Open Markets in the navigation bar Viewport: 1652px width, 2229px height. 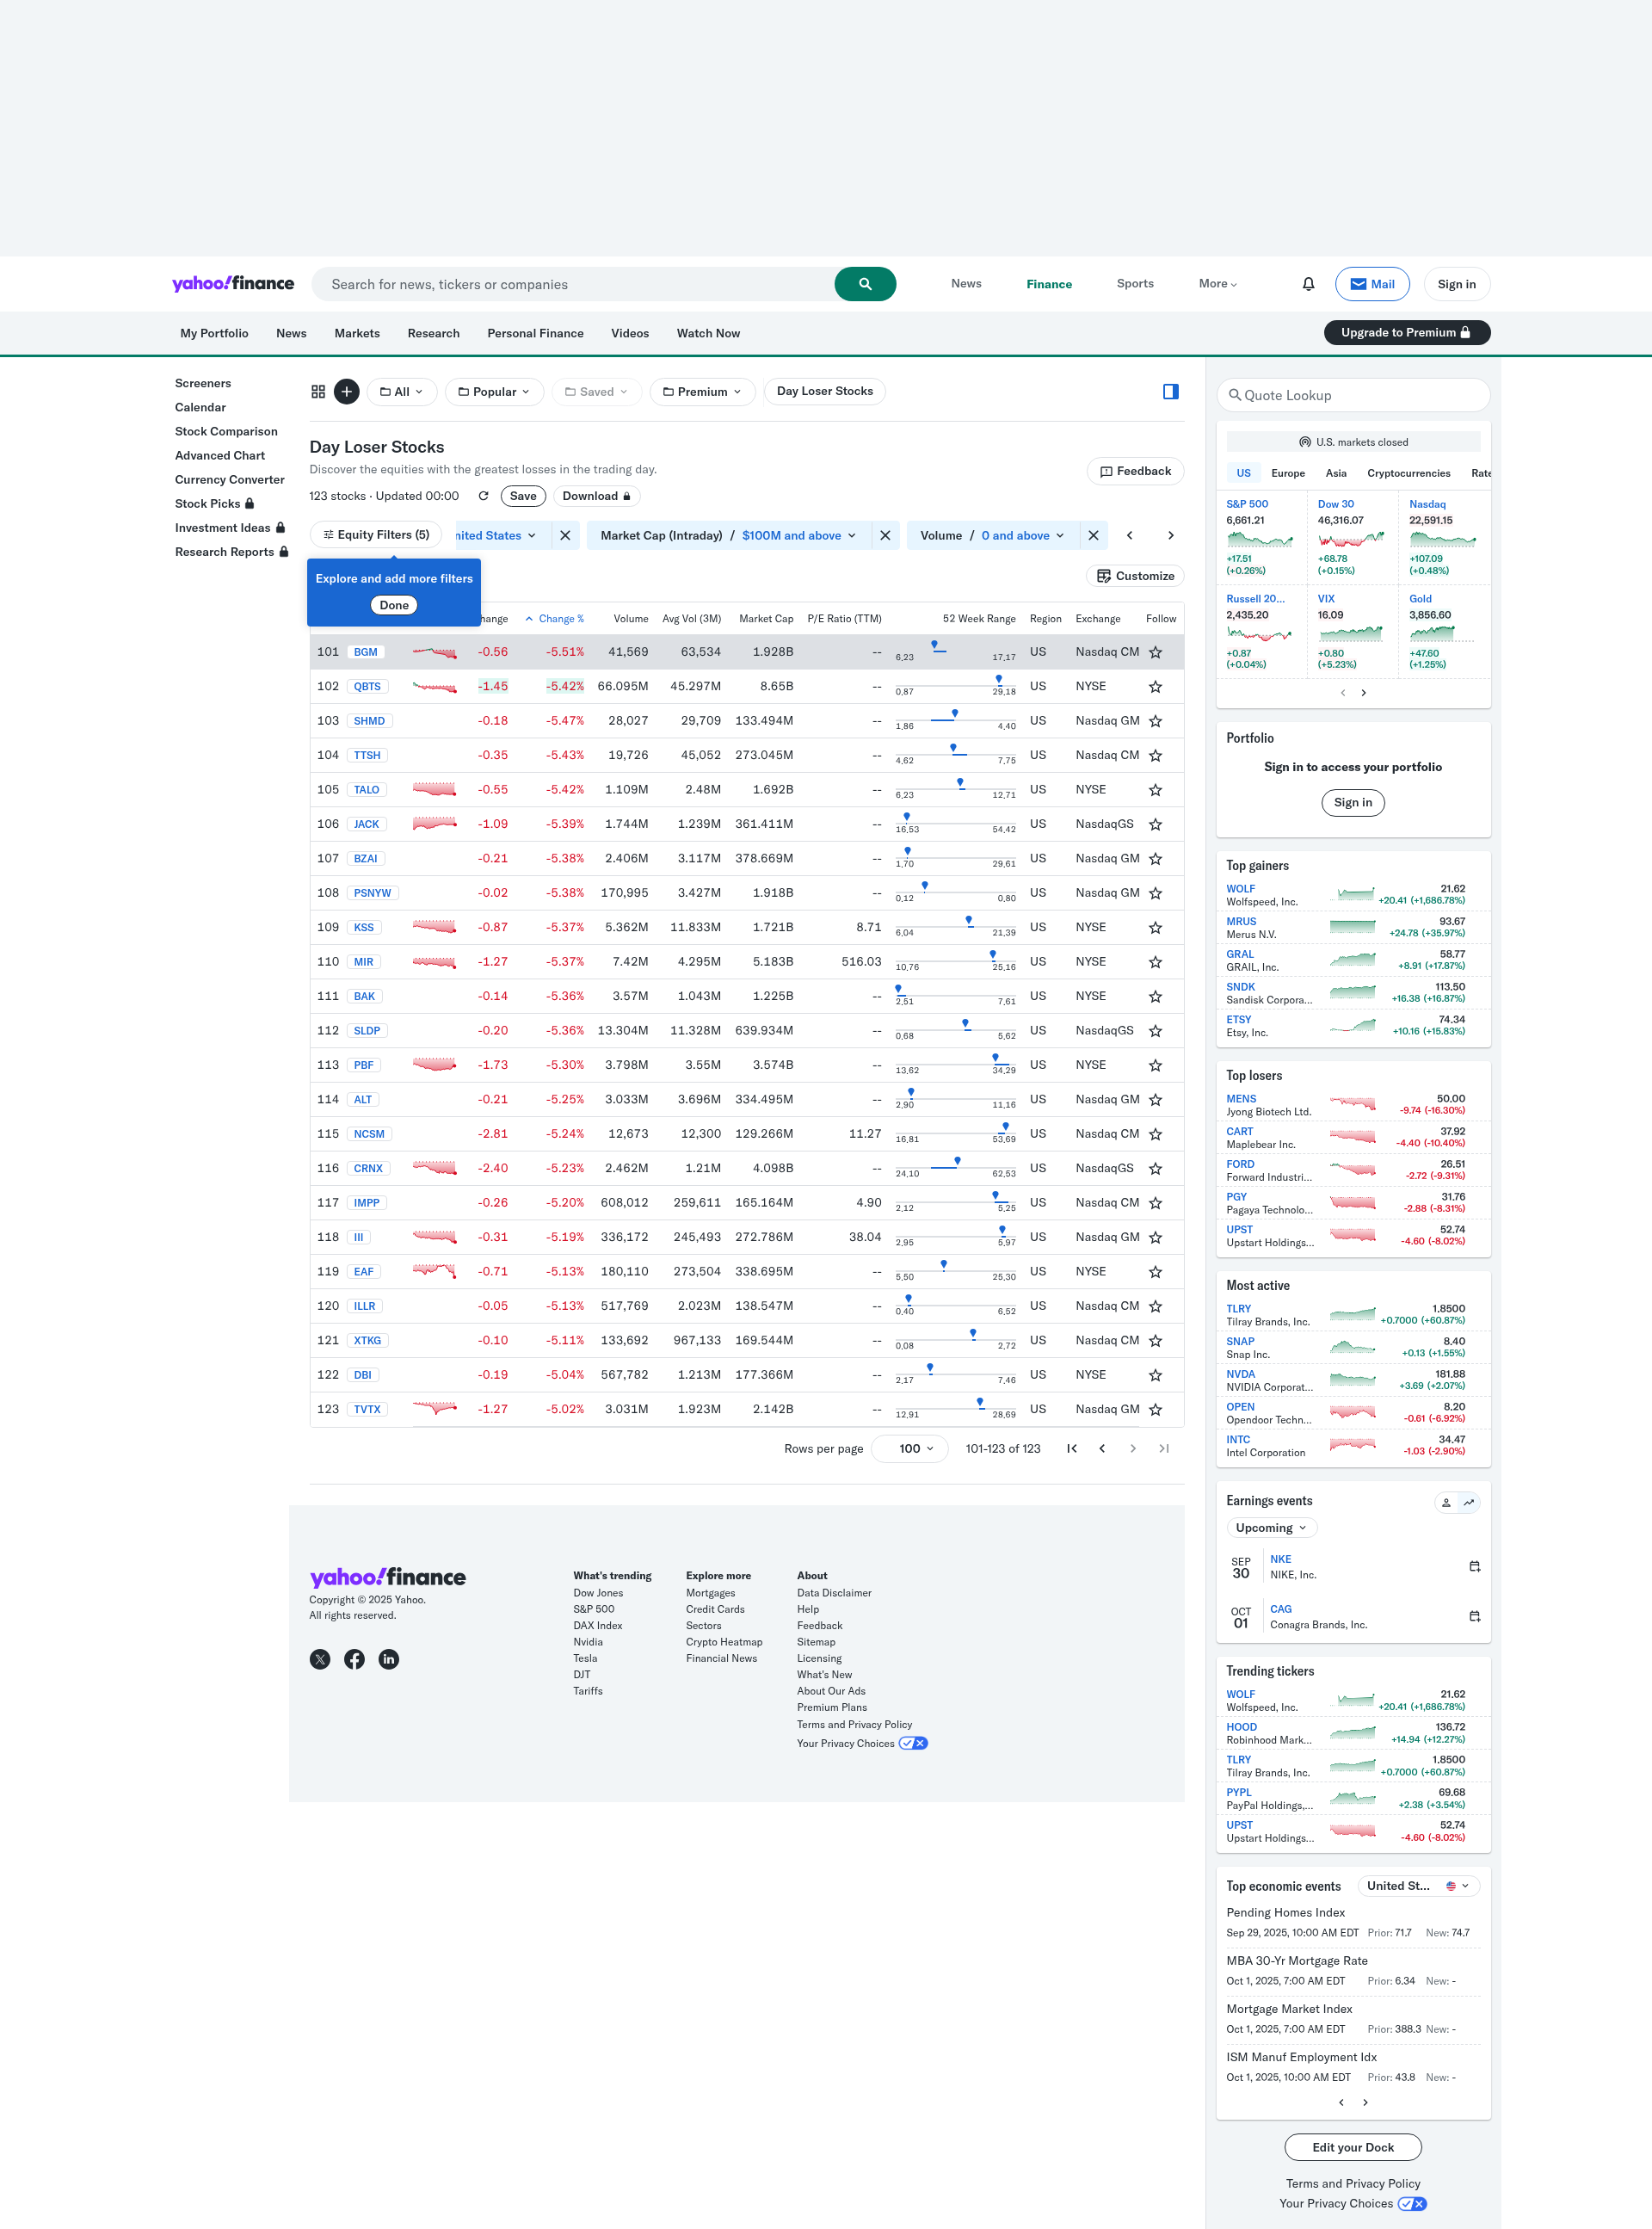click(357, 334)
